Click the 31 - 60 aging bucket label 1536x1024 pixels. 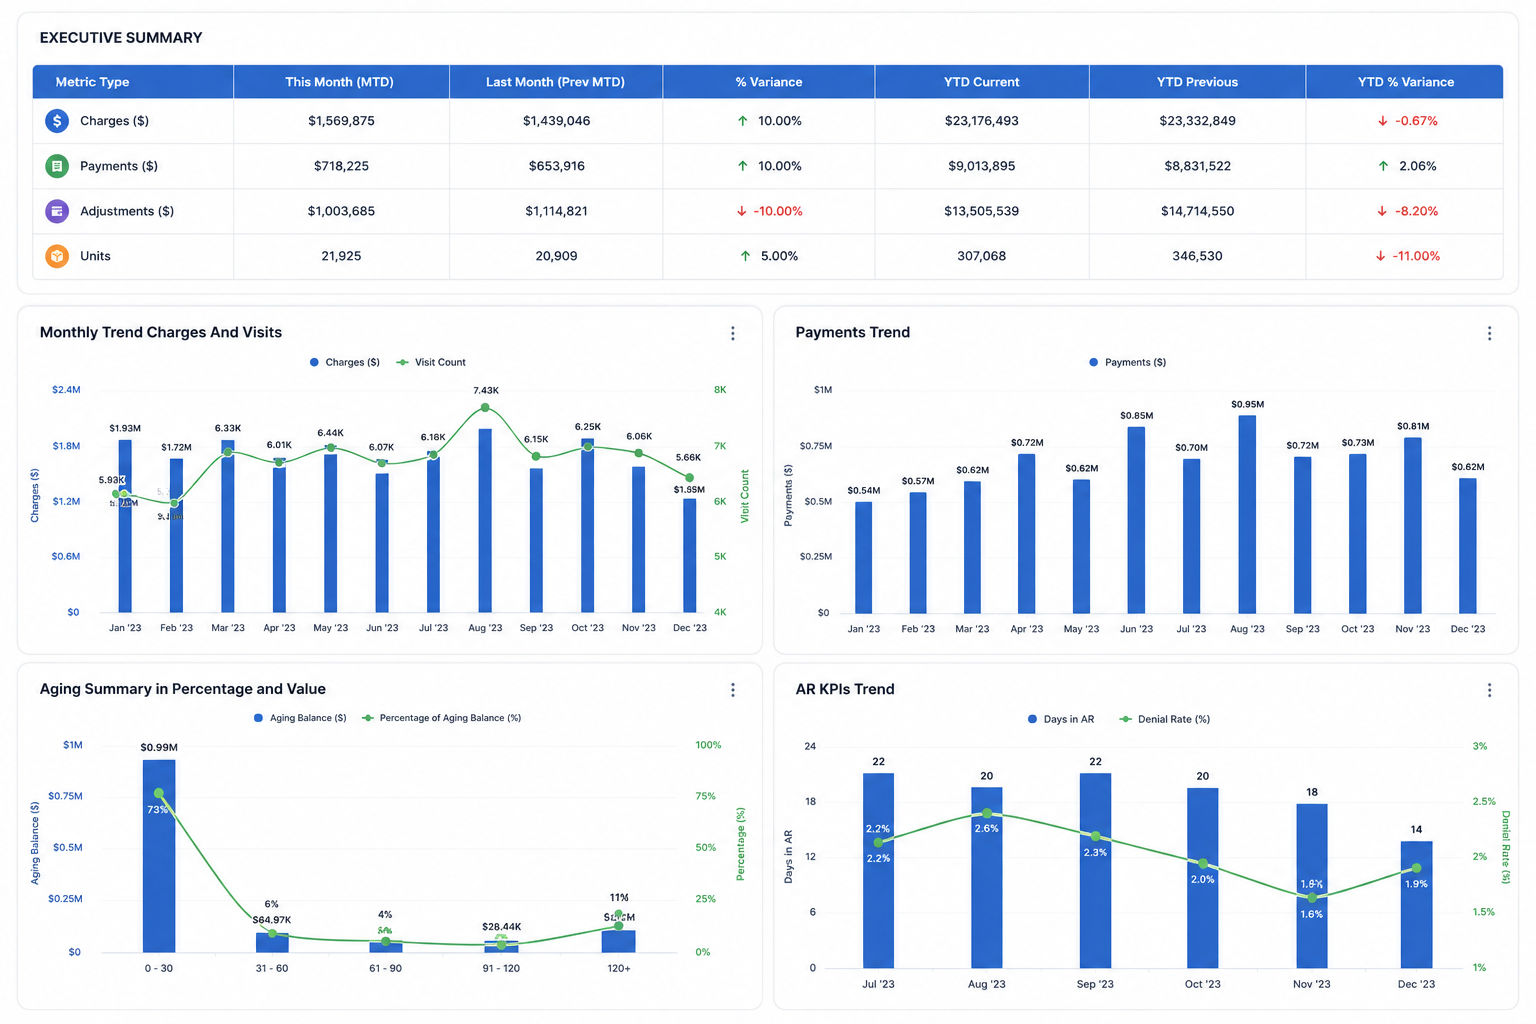(272, 968)
